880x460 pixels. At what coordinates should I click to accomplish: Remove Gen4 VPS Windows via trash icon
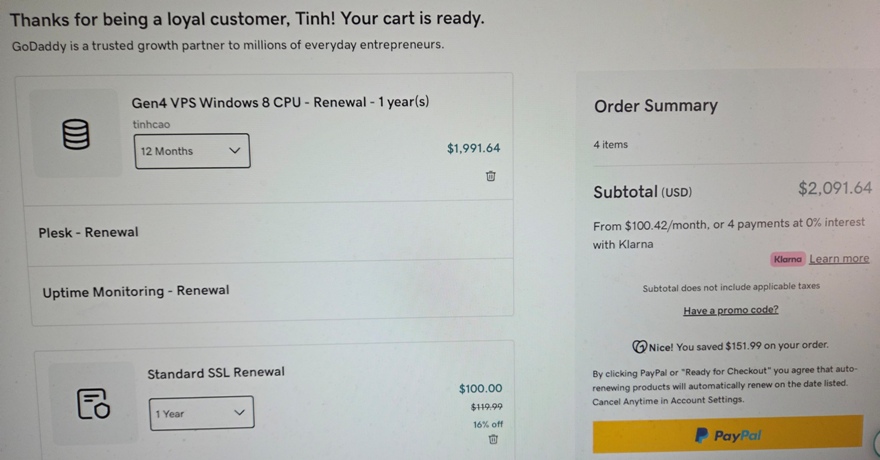(491, 176)
